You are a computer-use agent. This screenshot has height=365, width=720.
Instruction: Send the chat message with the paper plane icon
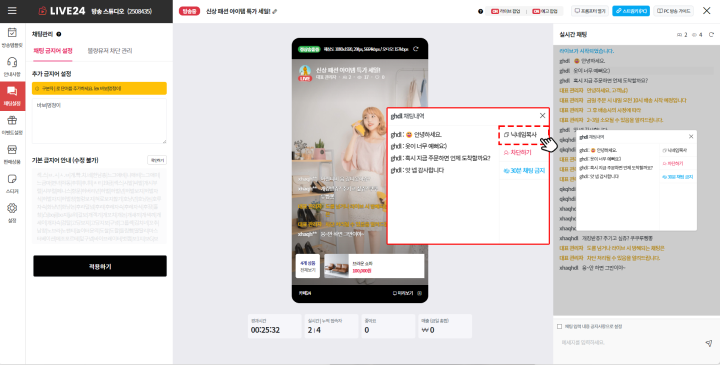709,343
